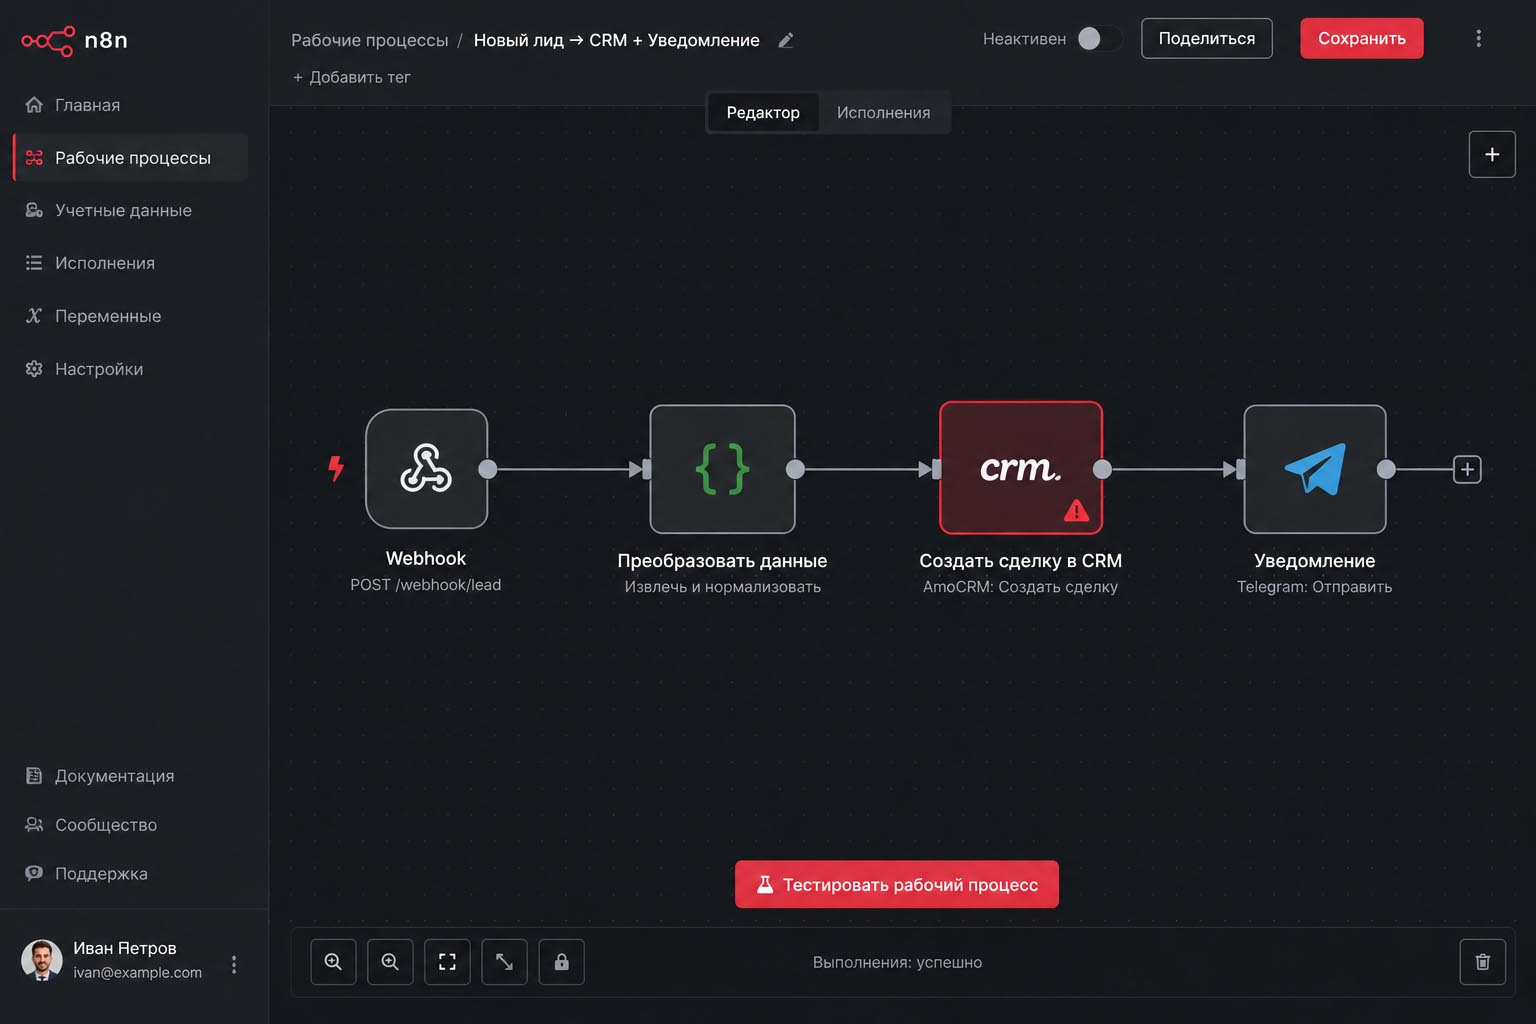Click the red Сохранить button
Viewport: 1536px width, 1024px height.
click(1362, 38)
